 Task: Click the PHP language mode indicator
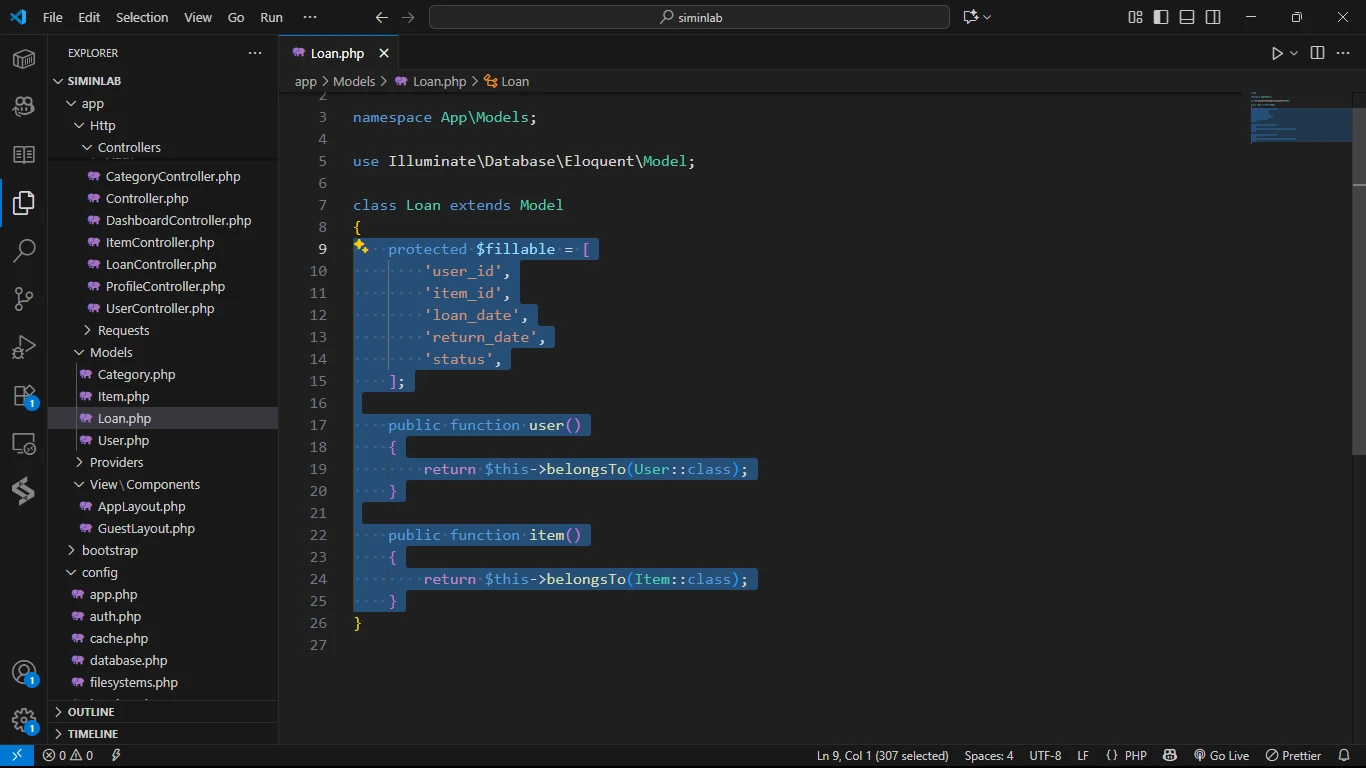point(1135,756)
